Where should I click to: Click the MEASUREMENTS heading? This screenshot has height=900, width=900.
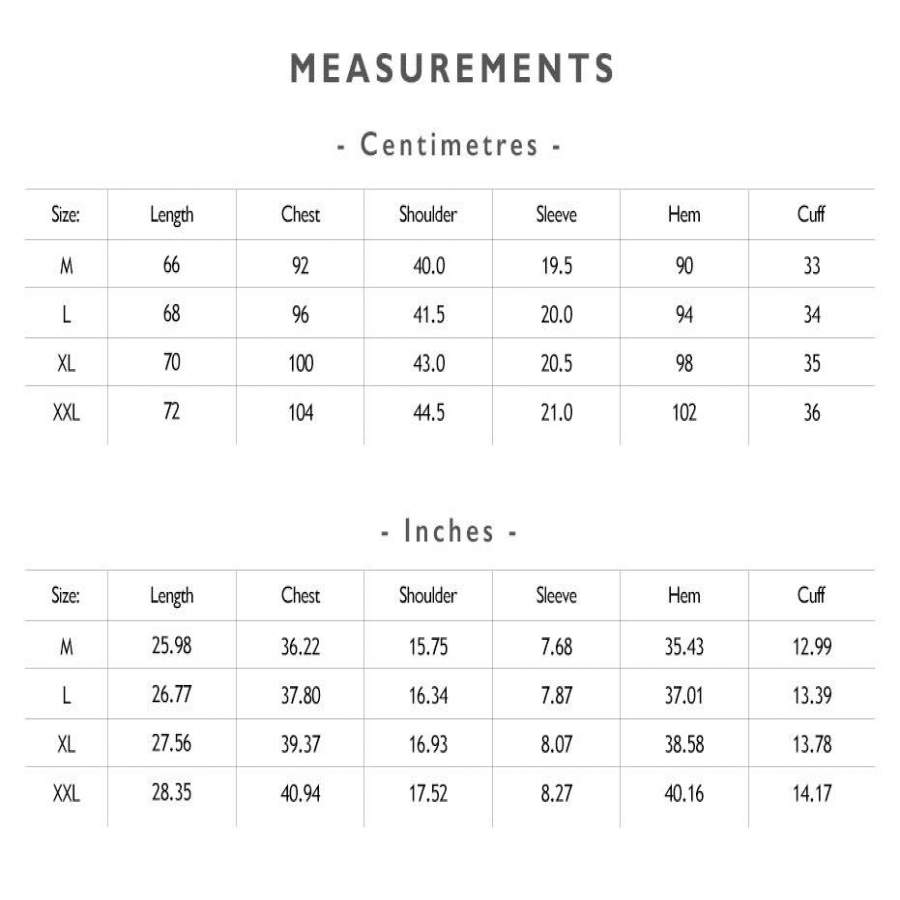coord(452,69)
